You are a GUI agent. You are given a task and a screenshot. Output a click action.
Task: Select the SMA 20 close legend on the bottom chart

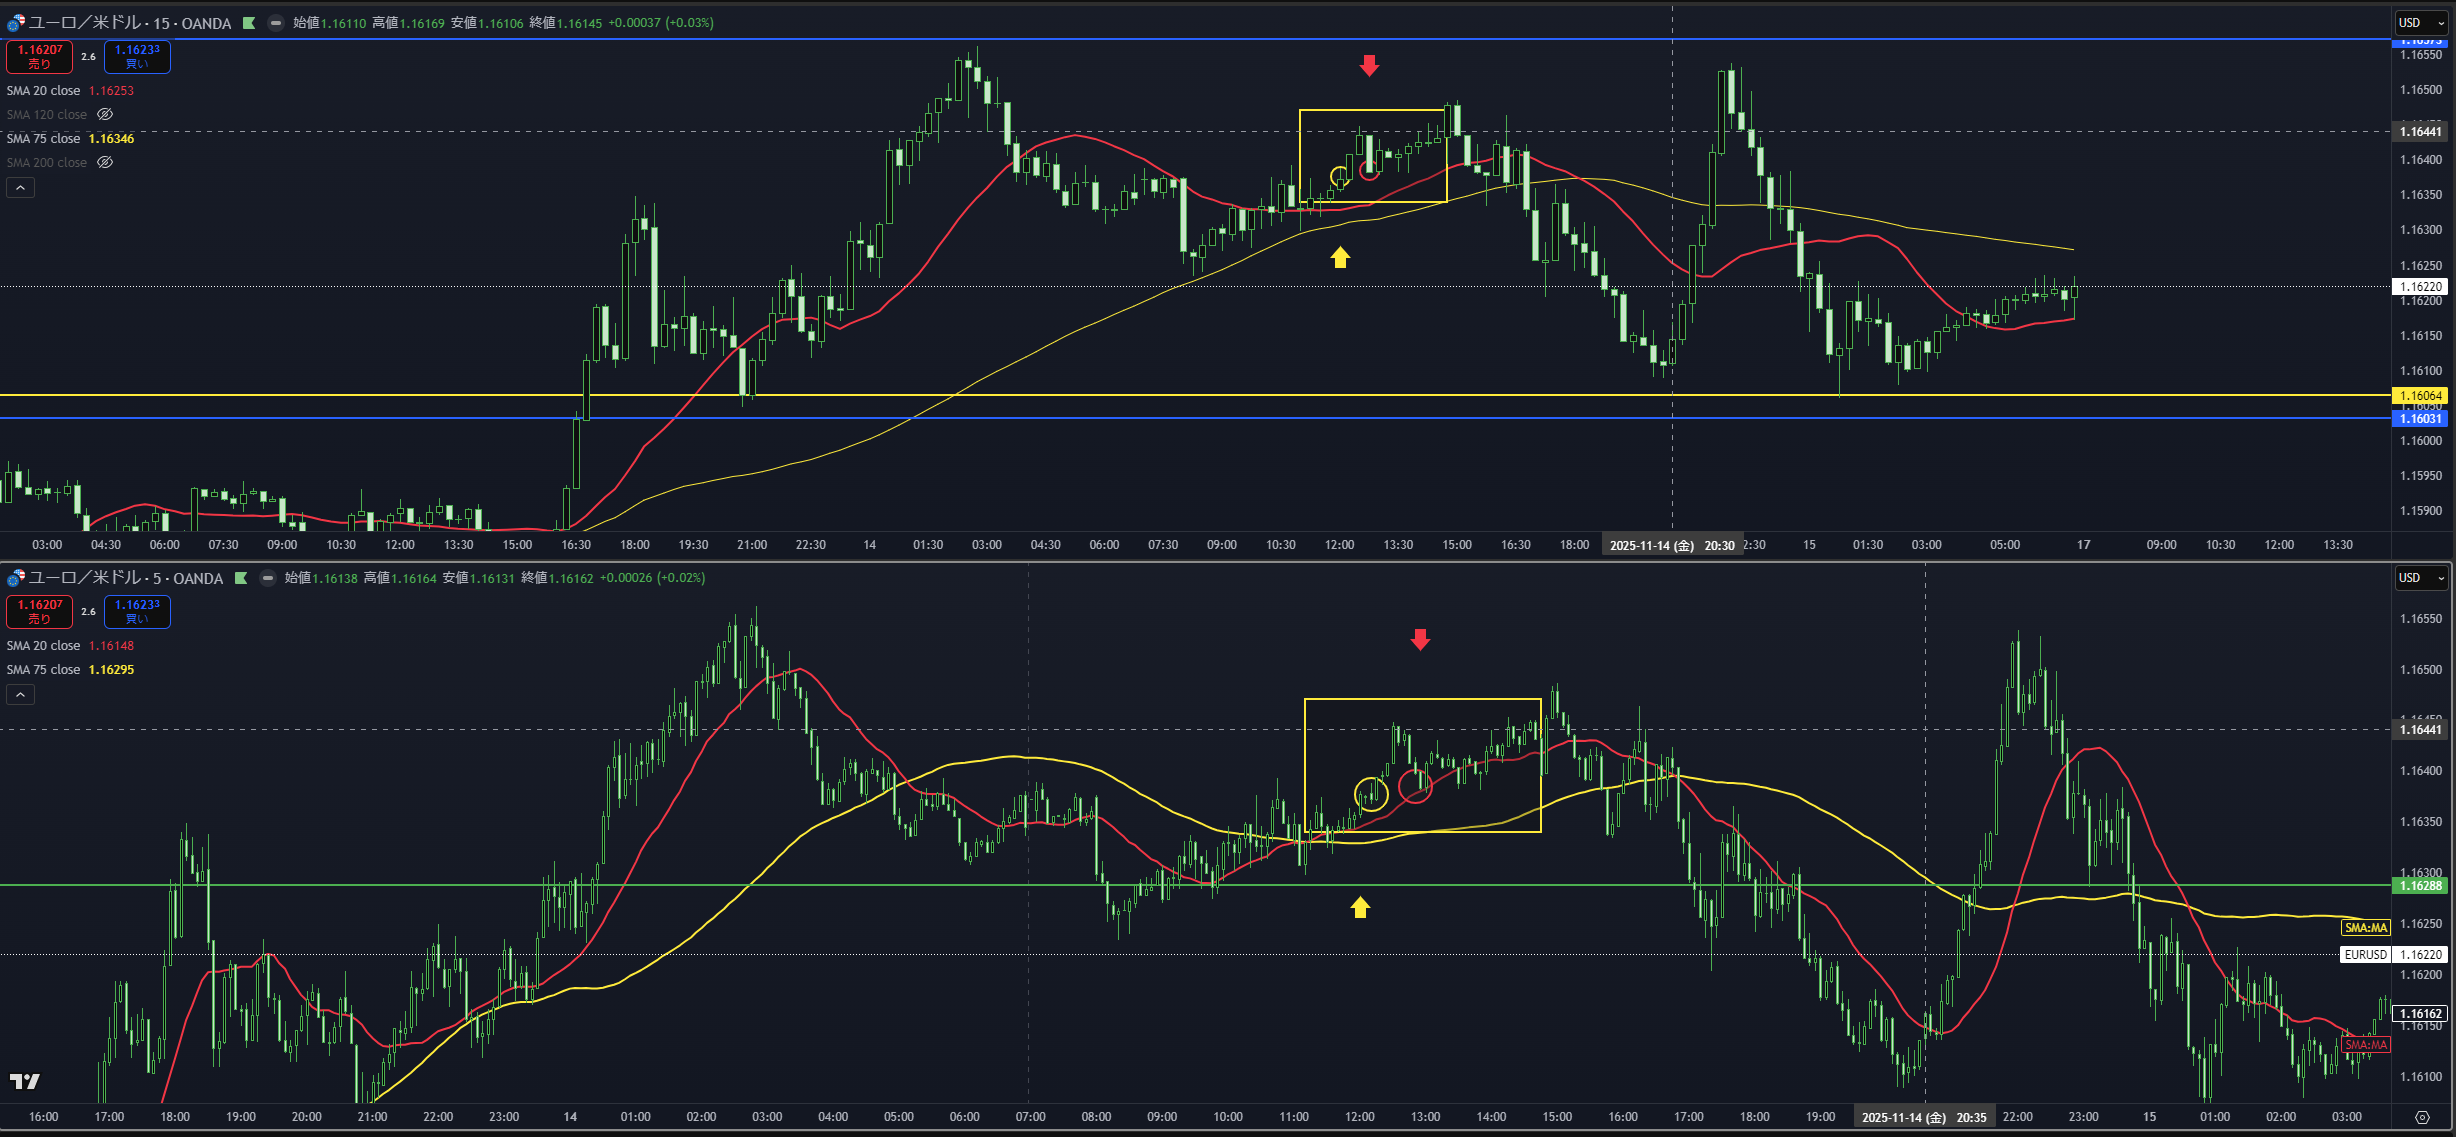(43, 646)
